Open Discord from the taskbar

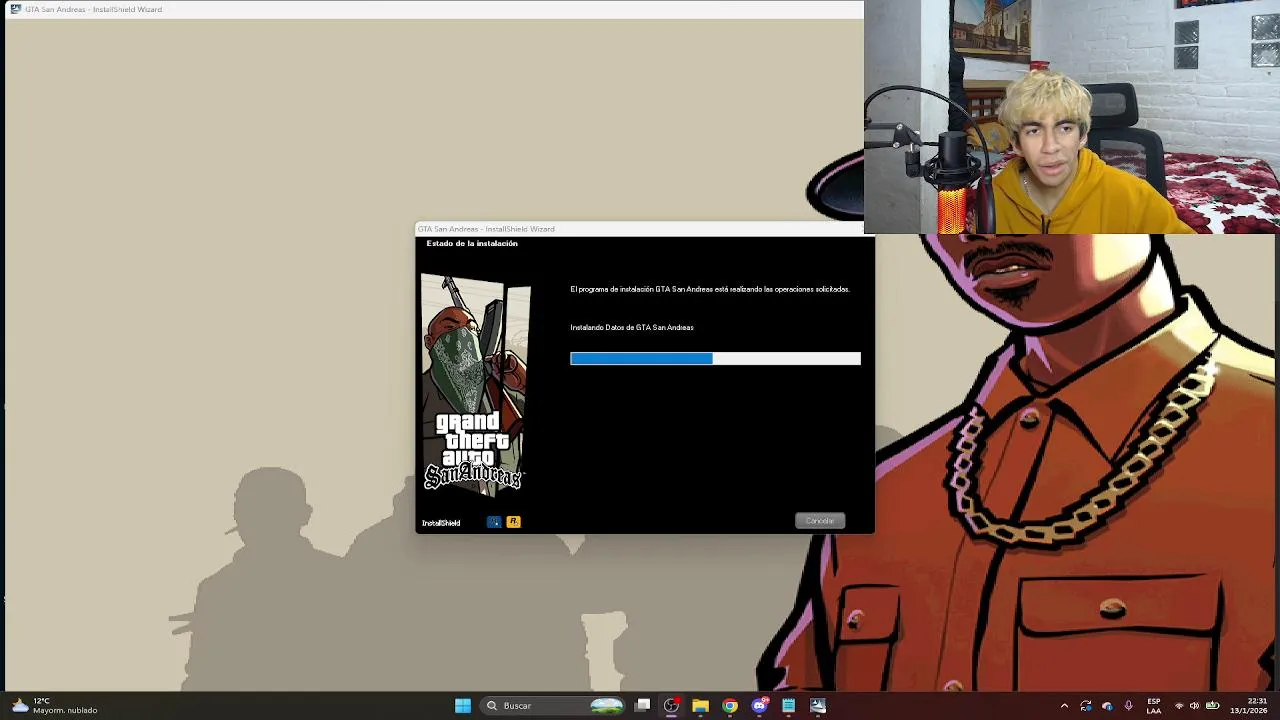click(x=759, y=706)
